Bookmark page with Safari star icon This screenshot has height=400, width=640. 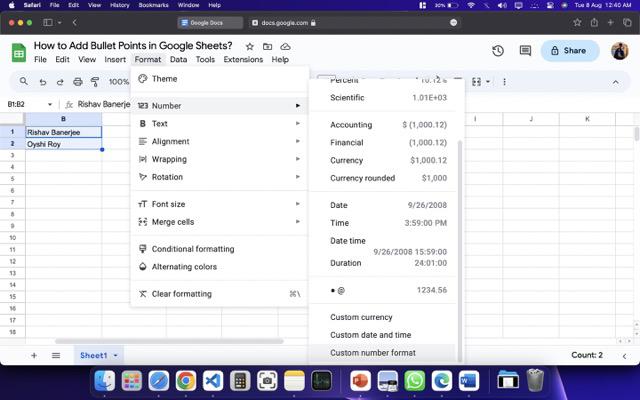[577, 22]
